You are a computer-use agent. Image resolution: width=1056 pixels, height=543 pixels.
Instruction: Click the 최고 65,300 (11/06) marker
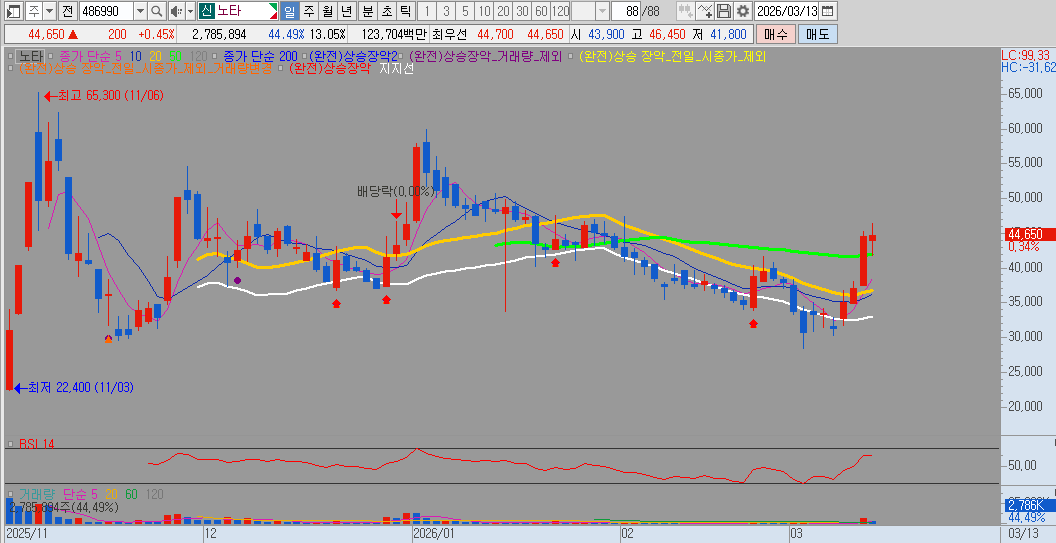click(x=103, y=96)
